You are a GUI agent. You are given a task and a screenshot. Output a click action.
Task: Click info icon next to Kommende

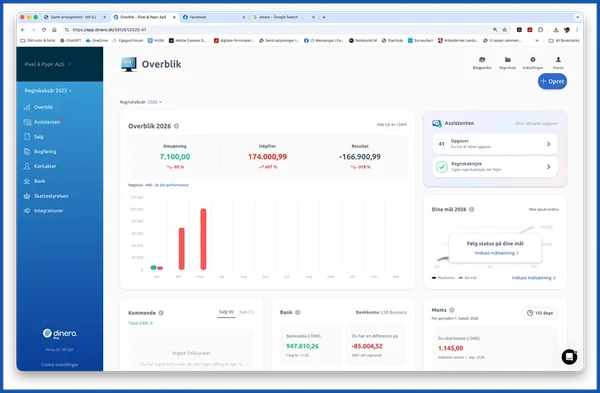tap(161, 313)
